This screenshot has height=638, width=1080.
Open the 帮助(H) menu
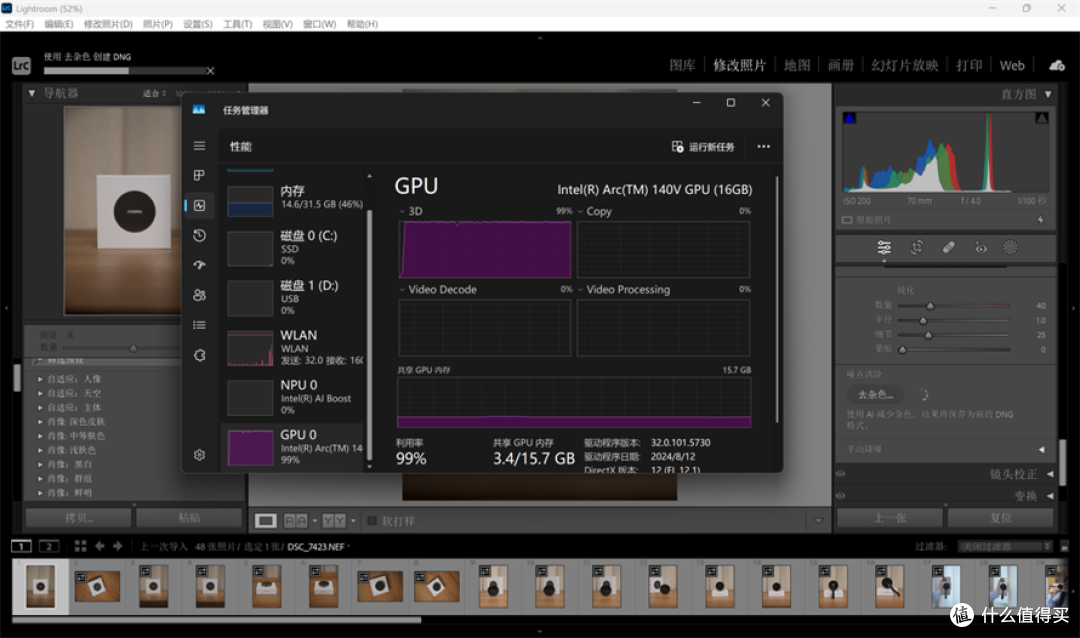(362, 24)
